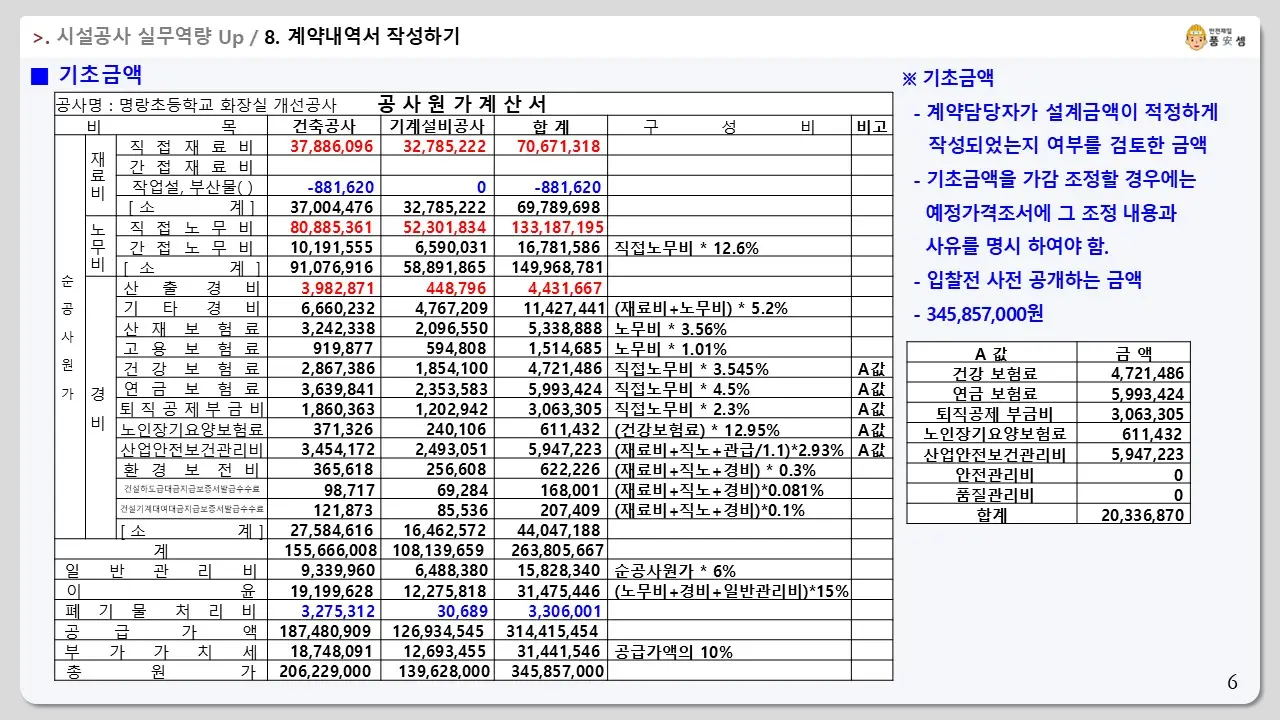The width and height of the screenshot is (1280, 720).
Task: Click the red value '52,301,834'
Action: [444, 227]
